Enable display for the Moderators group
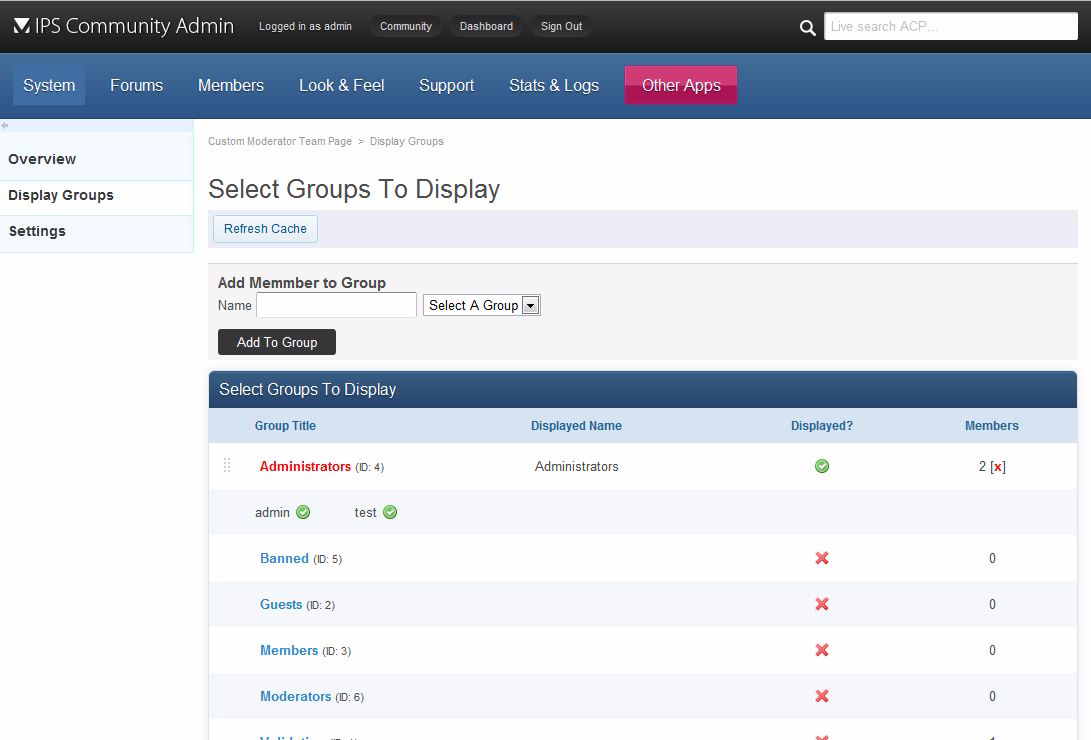The height and width of the screenshot is (740, 1091). tap(822, 696)
